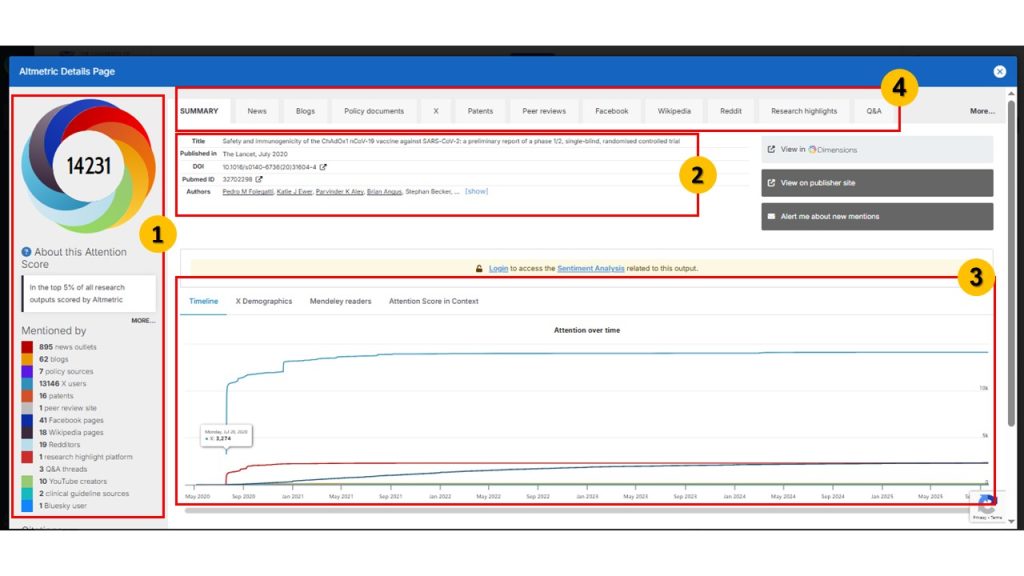Open the Facebook tab
The width and height of the screenshot is (1024, 576).
coord(611,111)
